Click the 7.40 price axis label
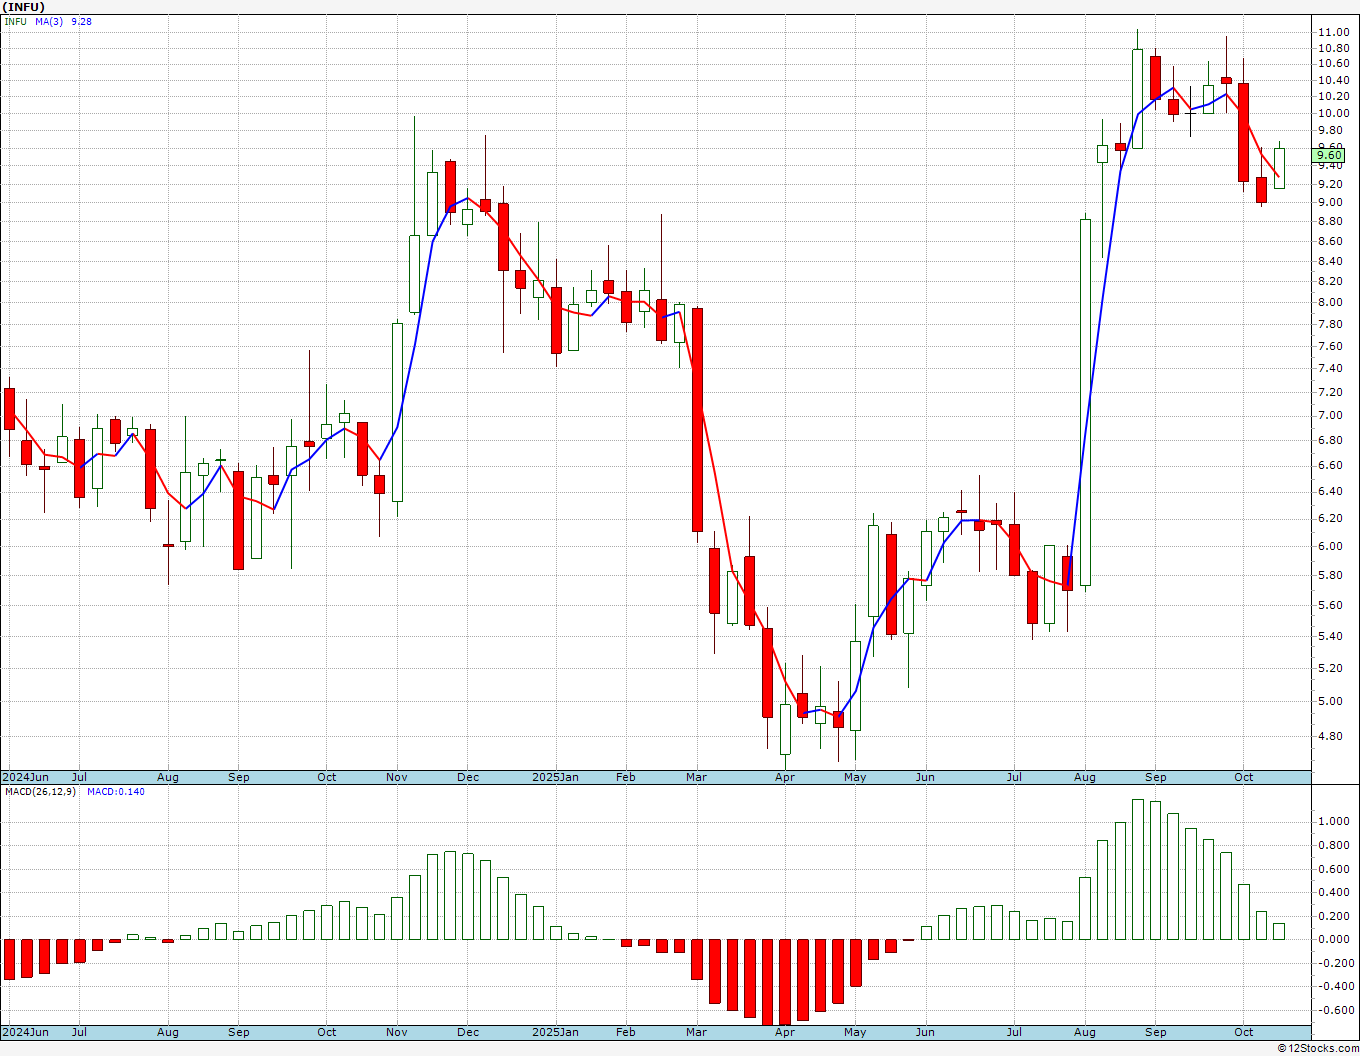1360x1056 pixels. coord(1330,368)
